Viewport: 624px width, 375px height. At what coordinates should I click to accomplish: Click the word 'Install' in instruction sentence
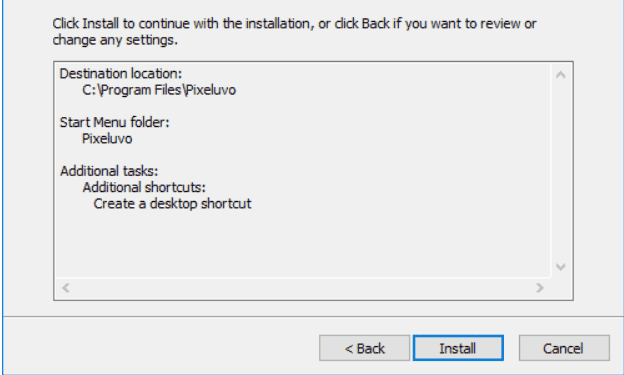pyautogui.click(x=100, y=23)
